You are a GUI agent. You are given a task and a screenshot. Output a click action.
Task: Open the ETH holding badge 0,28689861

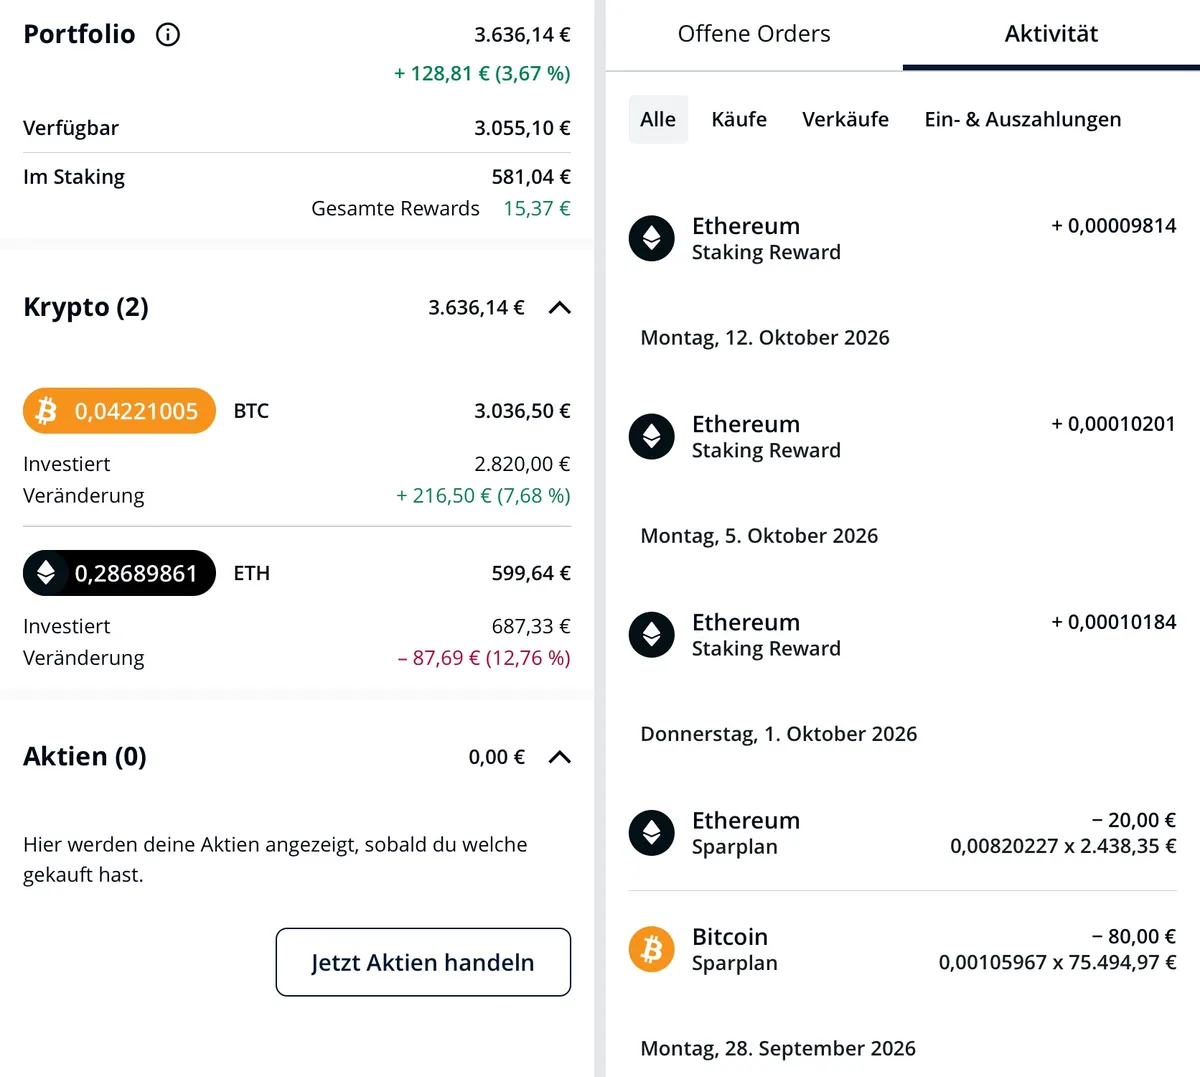[119, 573]
